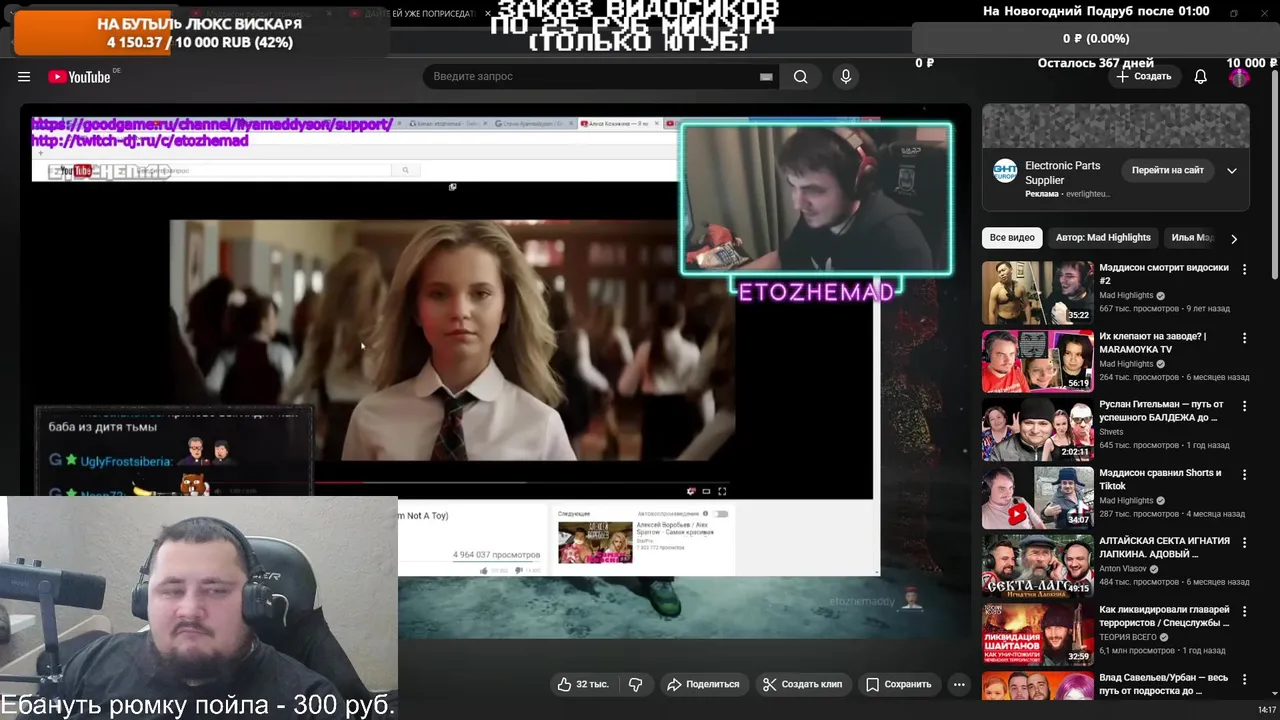The image size is (1280, 720).
Task: Open the ТЕОРИЯ ВСЕГО channel name
Action: click(x=1128, y=637)
